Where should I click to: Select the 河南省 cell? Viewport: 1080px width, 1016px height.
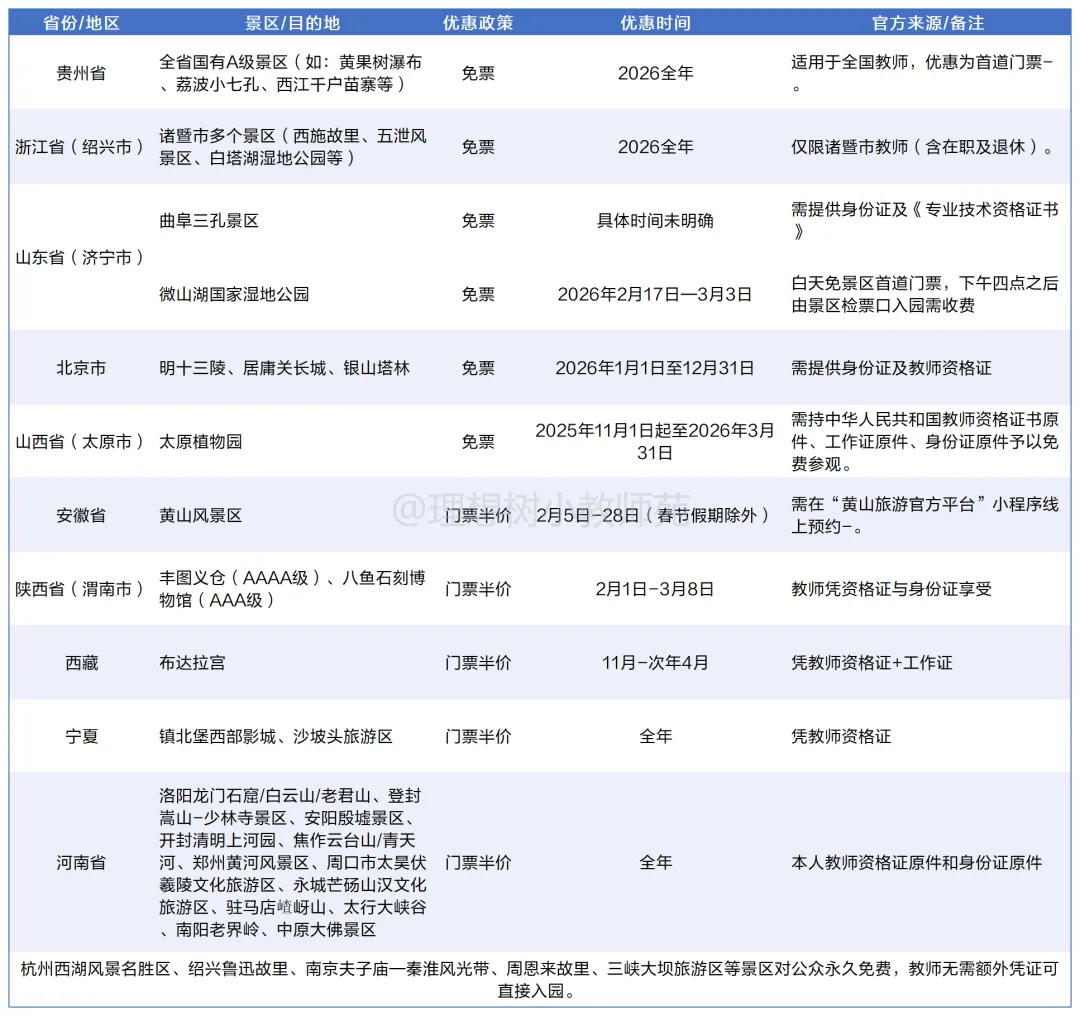pyautogui.click(x=81, y=862)
